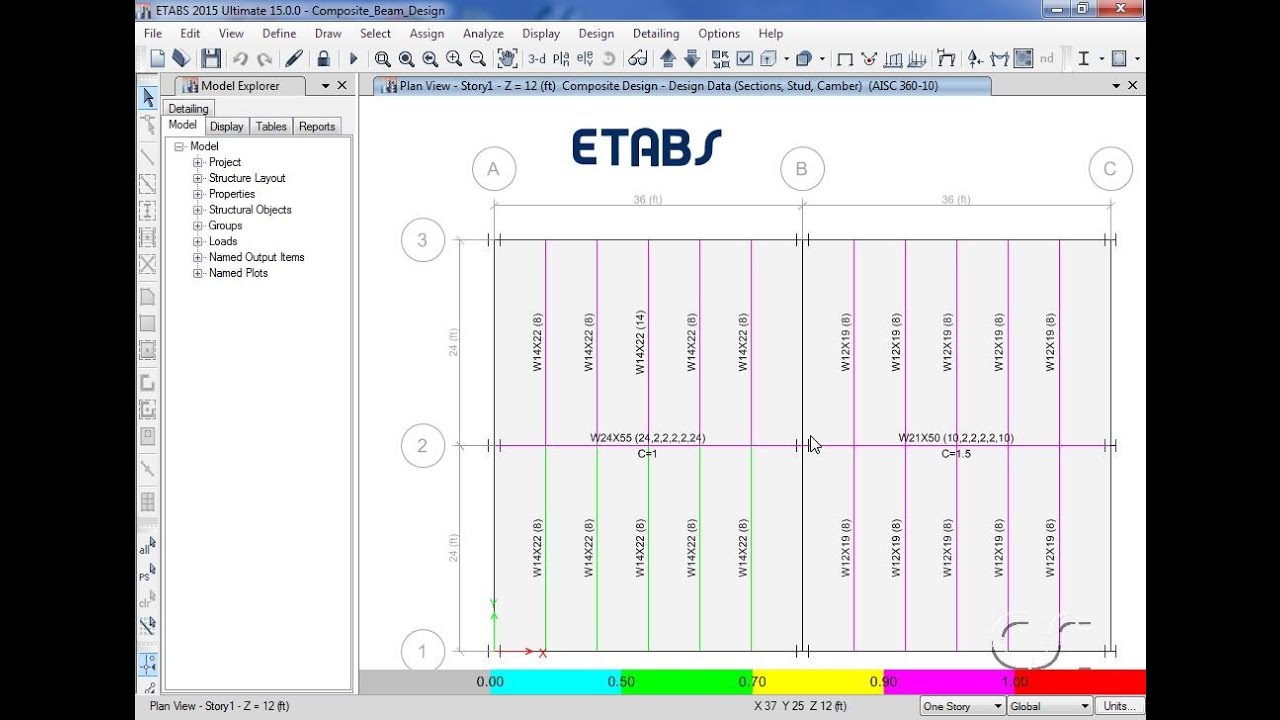The height and width of the screenshot is (720, 1280).
Task: Click the clear selection clr icon
Action: pos(147,600)
